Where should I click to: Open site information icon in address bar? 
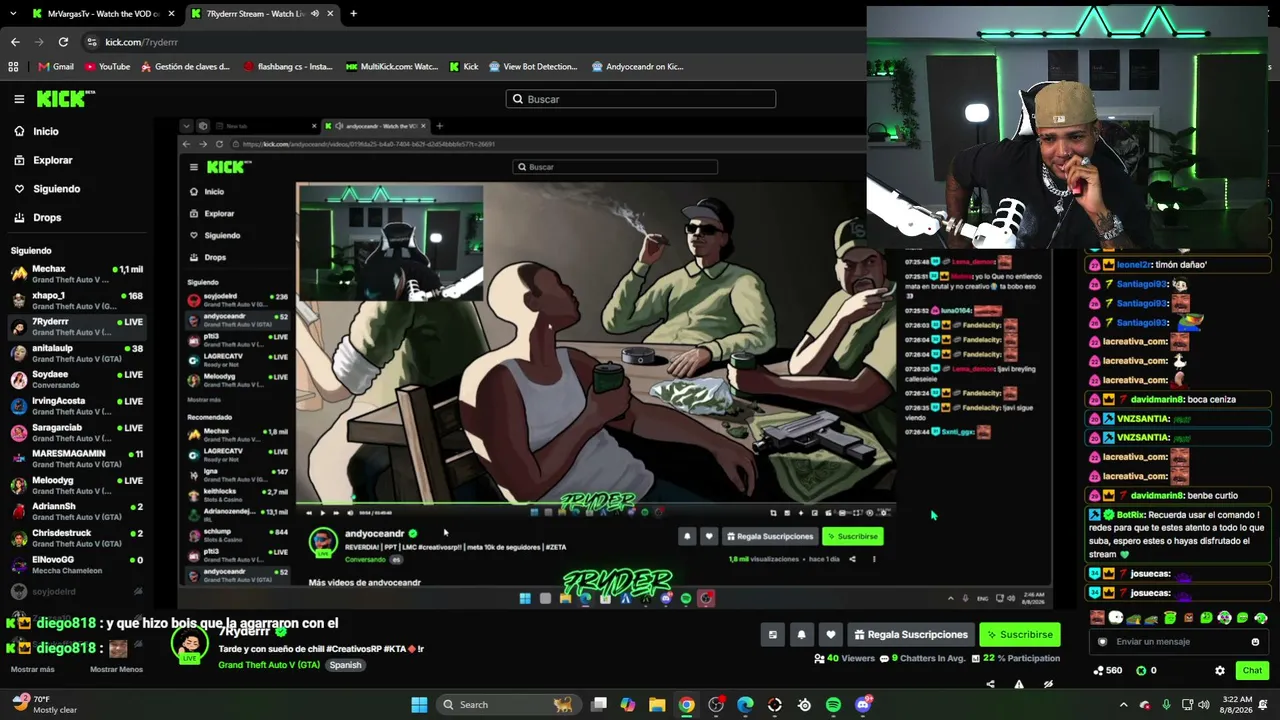click(x=92, y=42)
